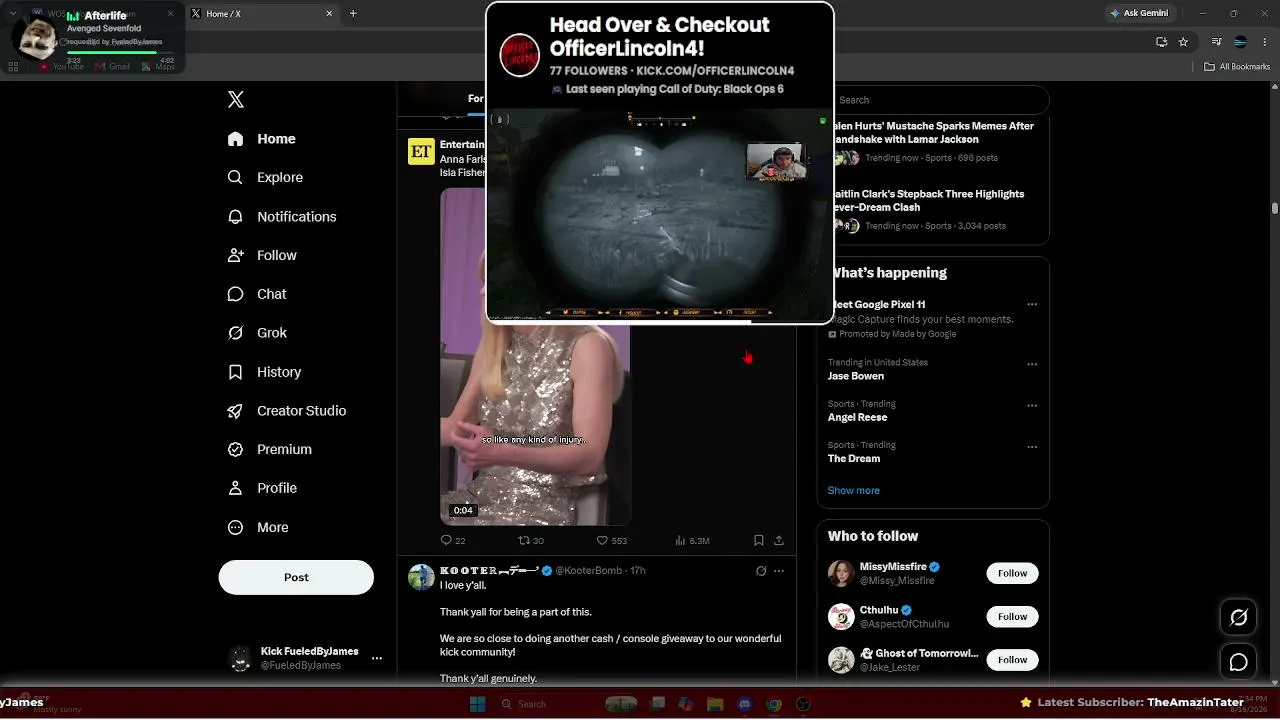Image resolution: width=1280 pixels, height=720 pixels.
Task: Follow MissyMissfire
Action: [x=1012, y=573]
